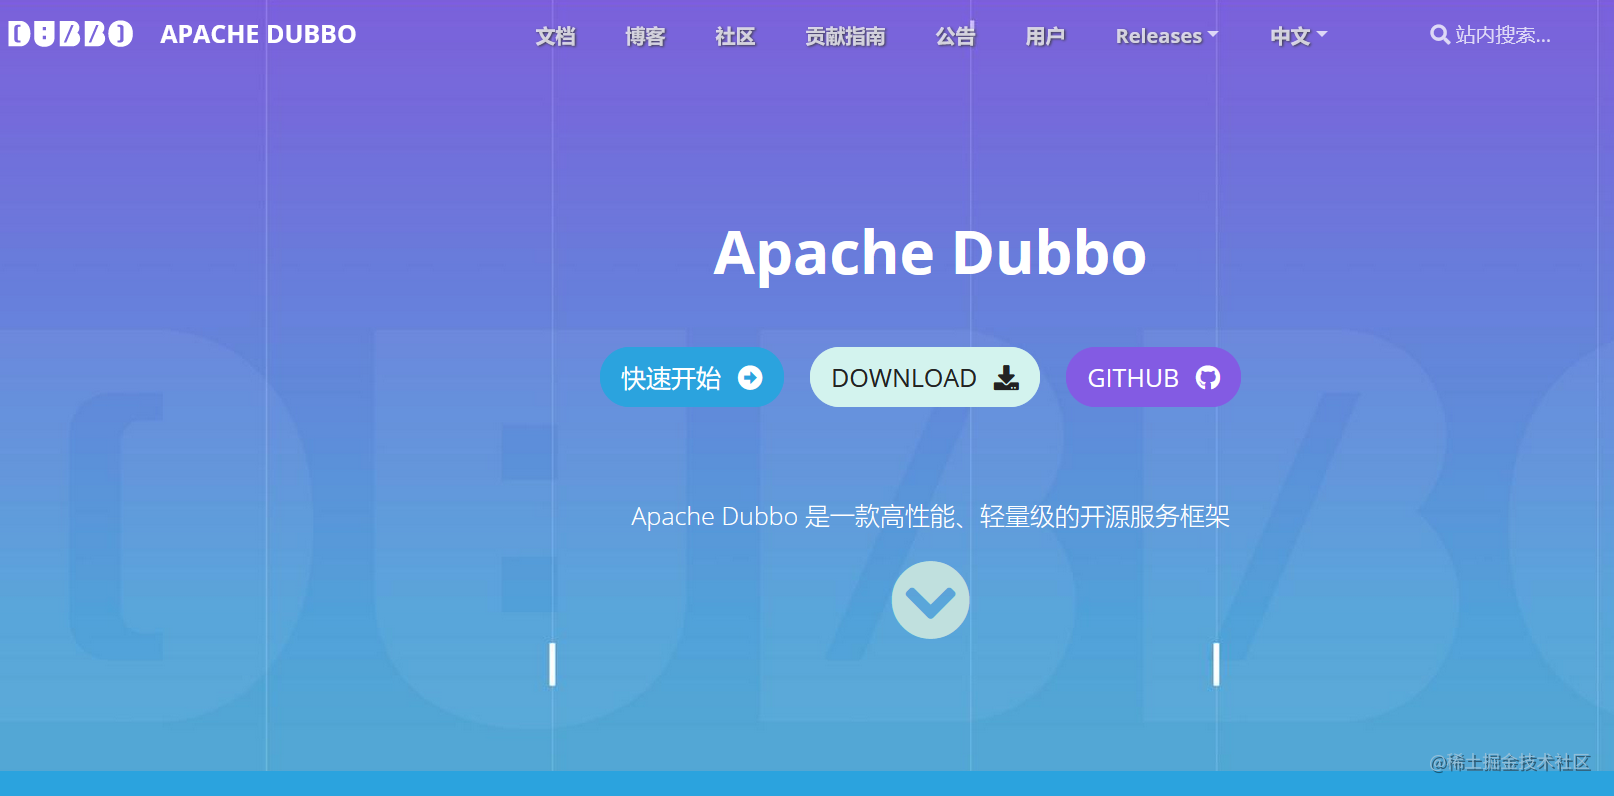Click the Dubbo logo icon
1614x796 pixels.
point(70,34)
